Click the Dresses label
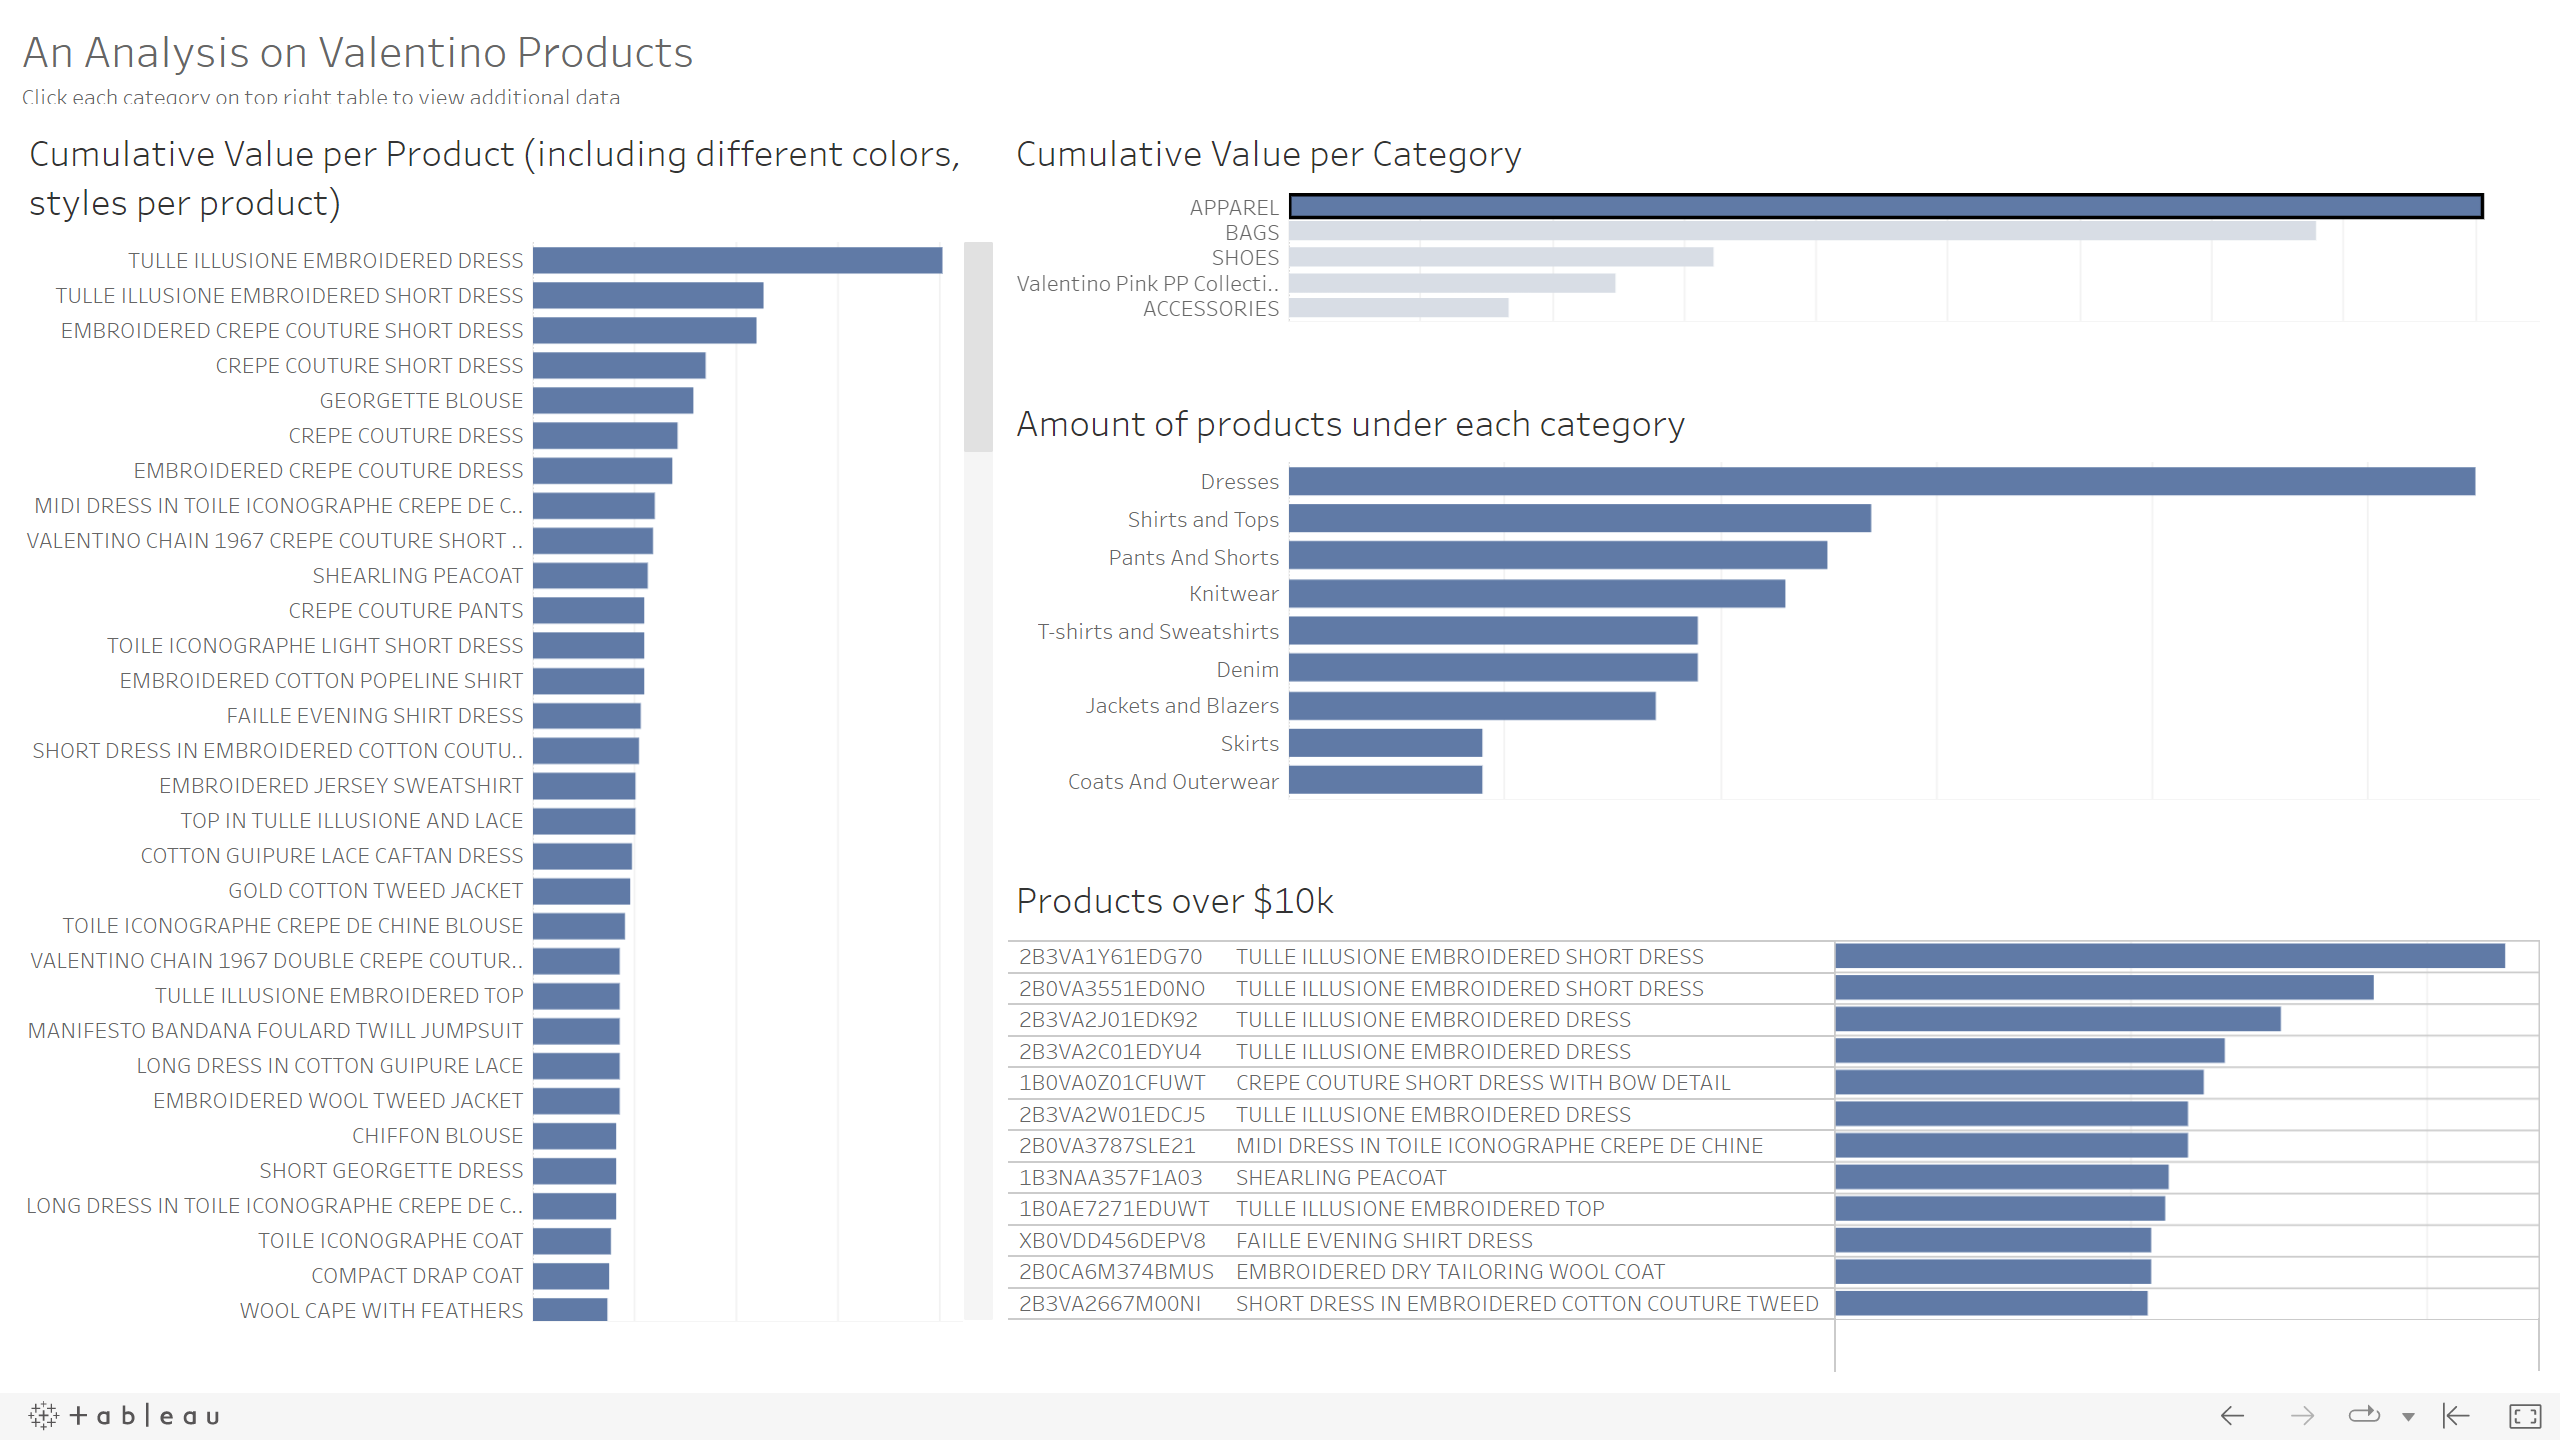This screenshot has width=2560, height=1440. click(1240, 482)
